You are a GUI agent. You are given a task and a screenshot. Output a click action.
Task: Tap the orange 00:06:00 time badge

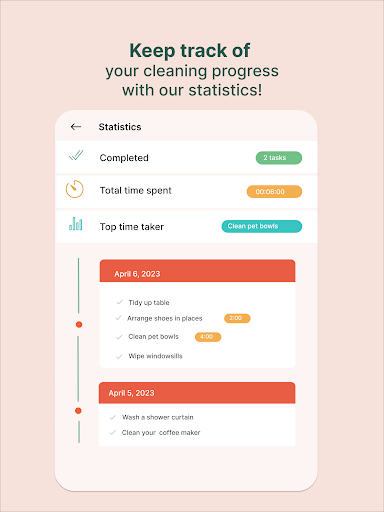[x=274, y=192]
